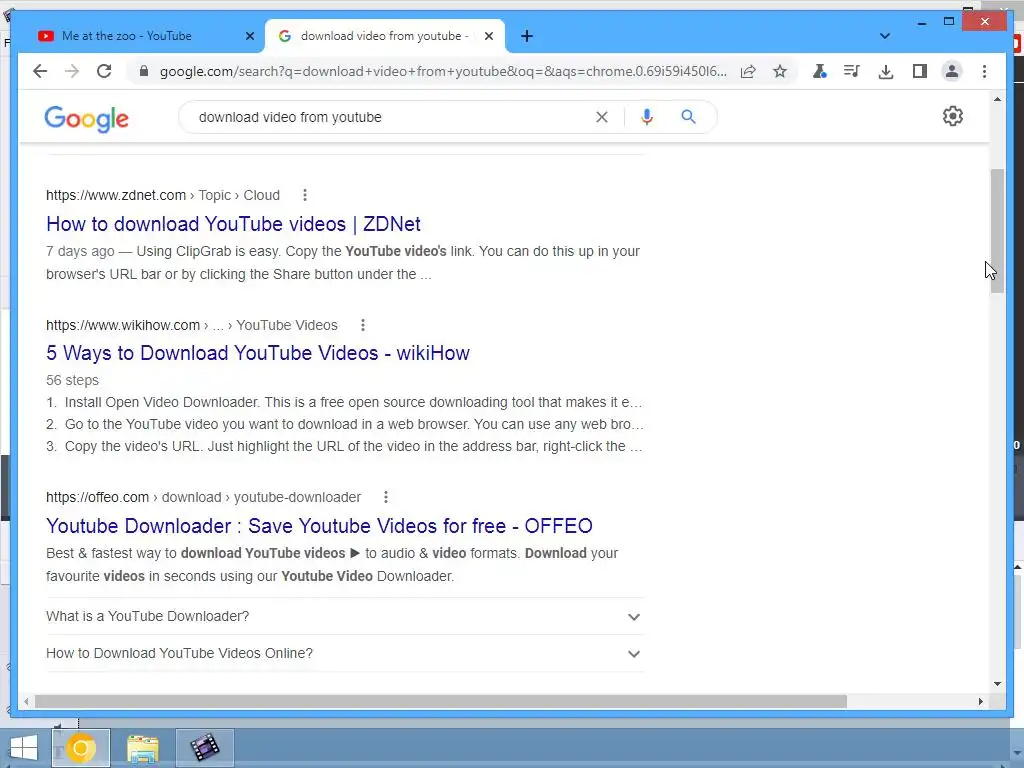Go back to the previous page
The width and height of the screenshot is (1024, 768).
40,71
